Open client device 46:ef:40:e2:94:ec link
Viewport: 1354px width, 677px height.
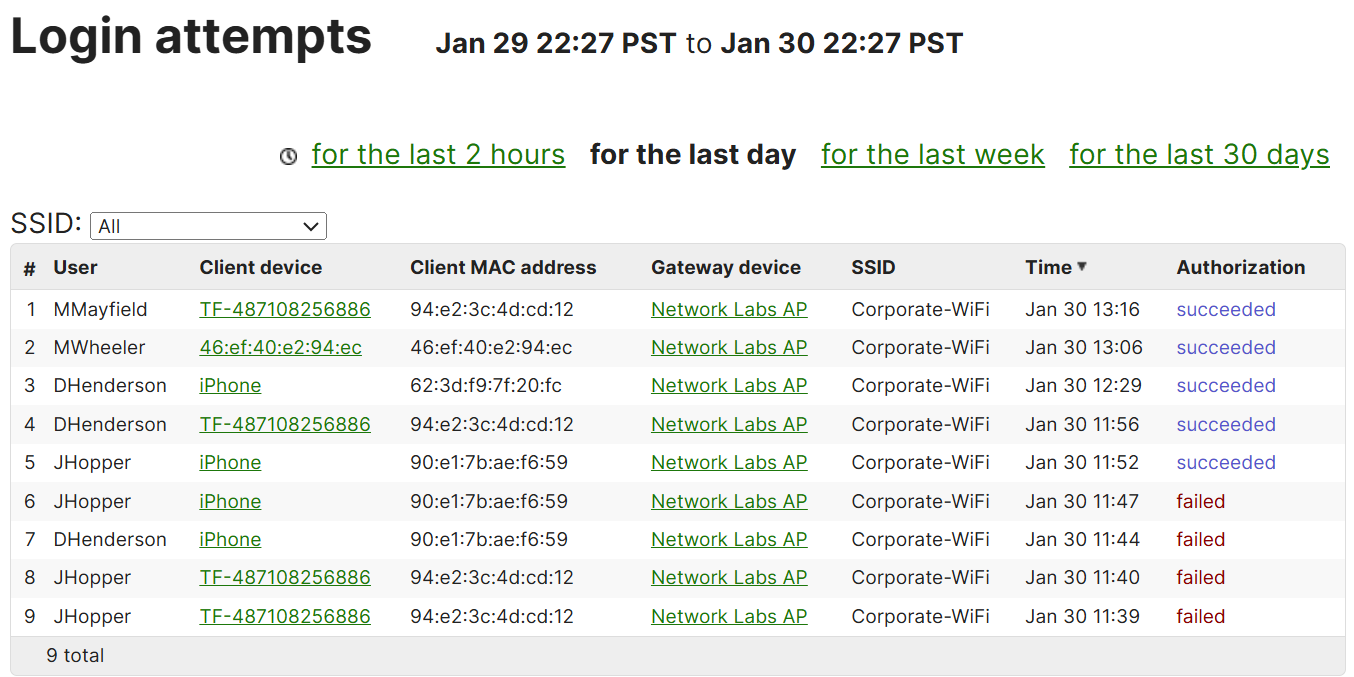point(281,348)
